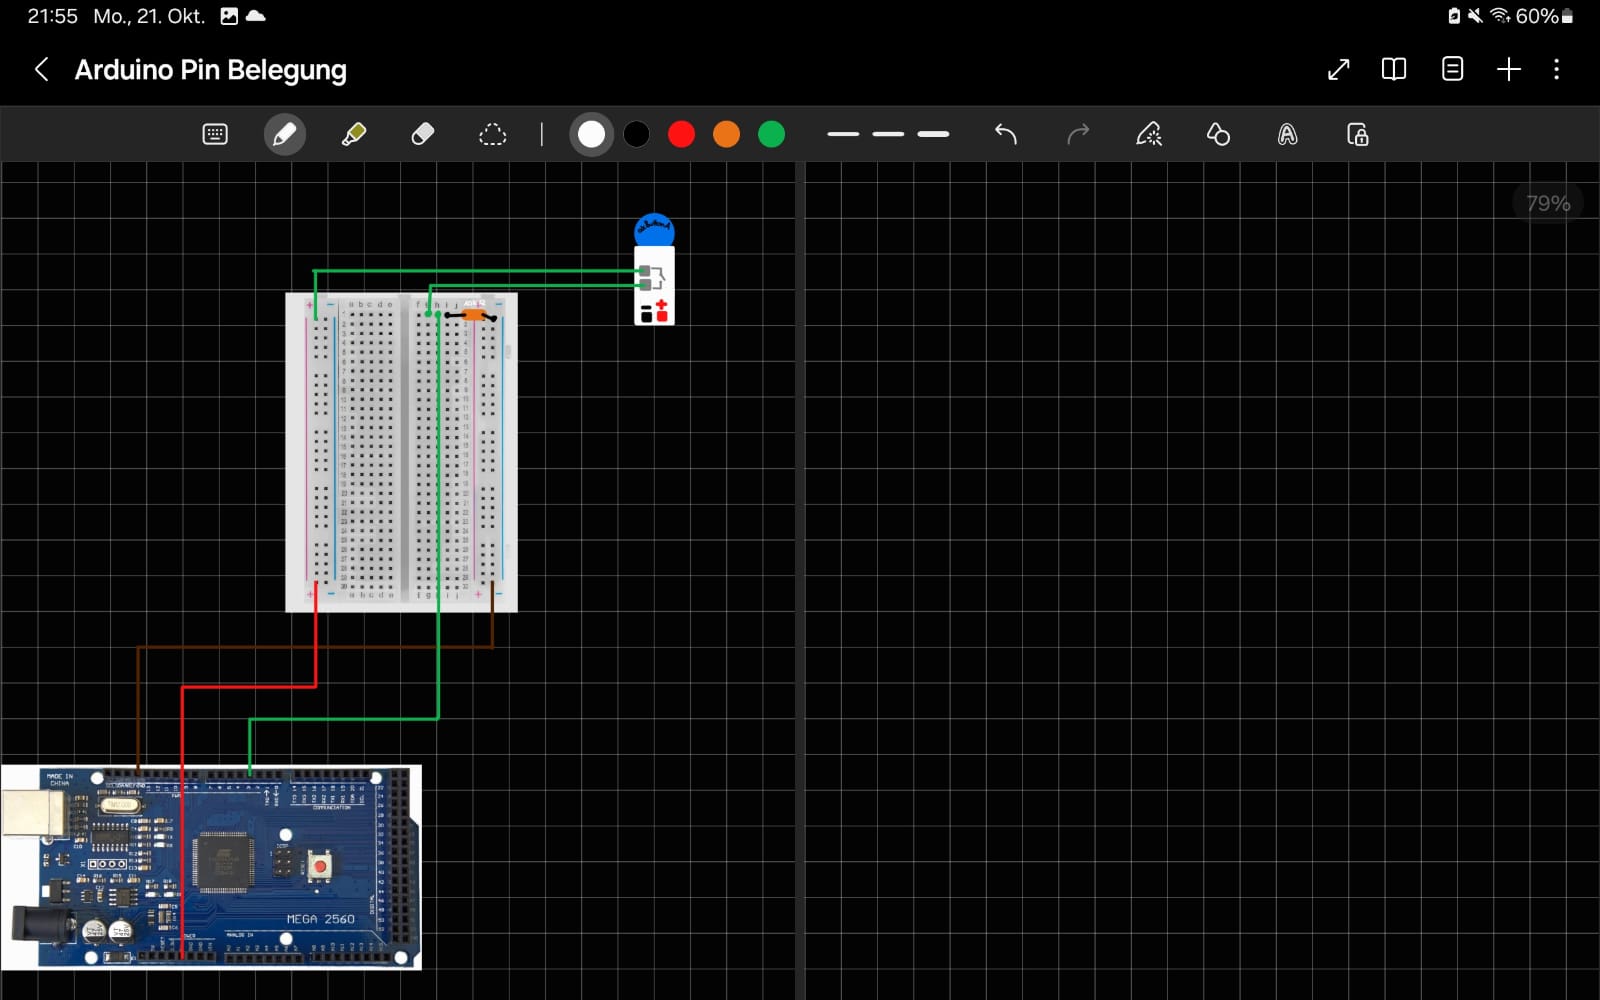The width and height of the screenshot is (1600, 1000).
Task: Open the shape recognition tool
Action: click(x=1217, y=134)
